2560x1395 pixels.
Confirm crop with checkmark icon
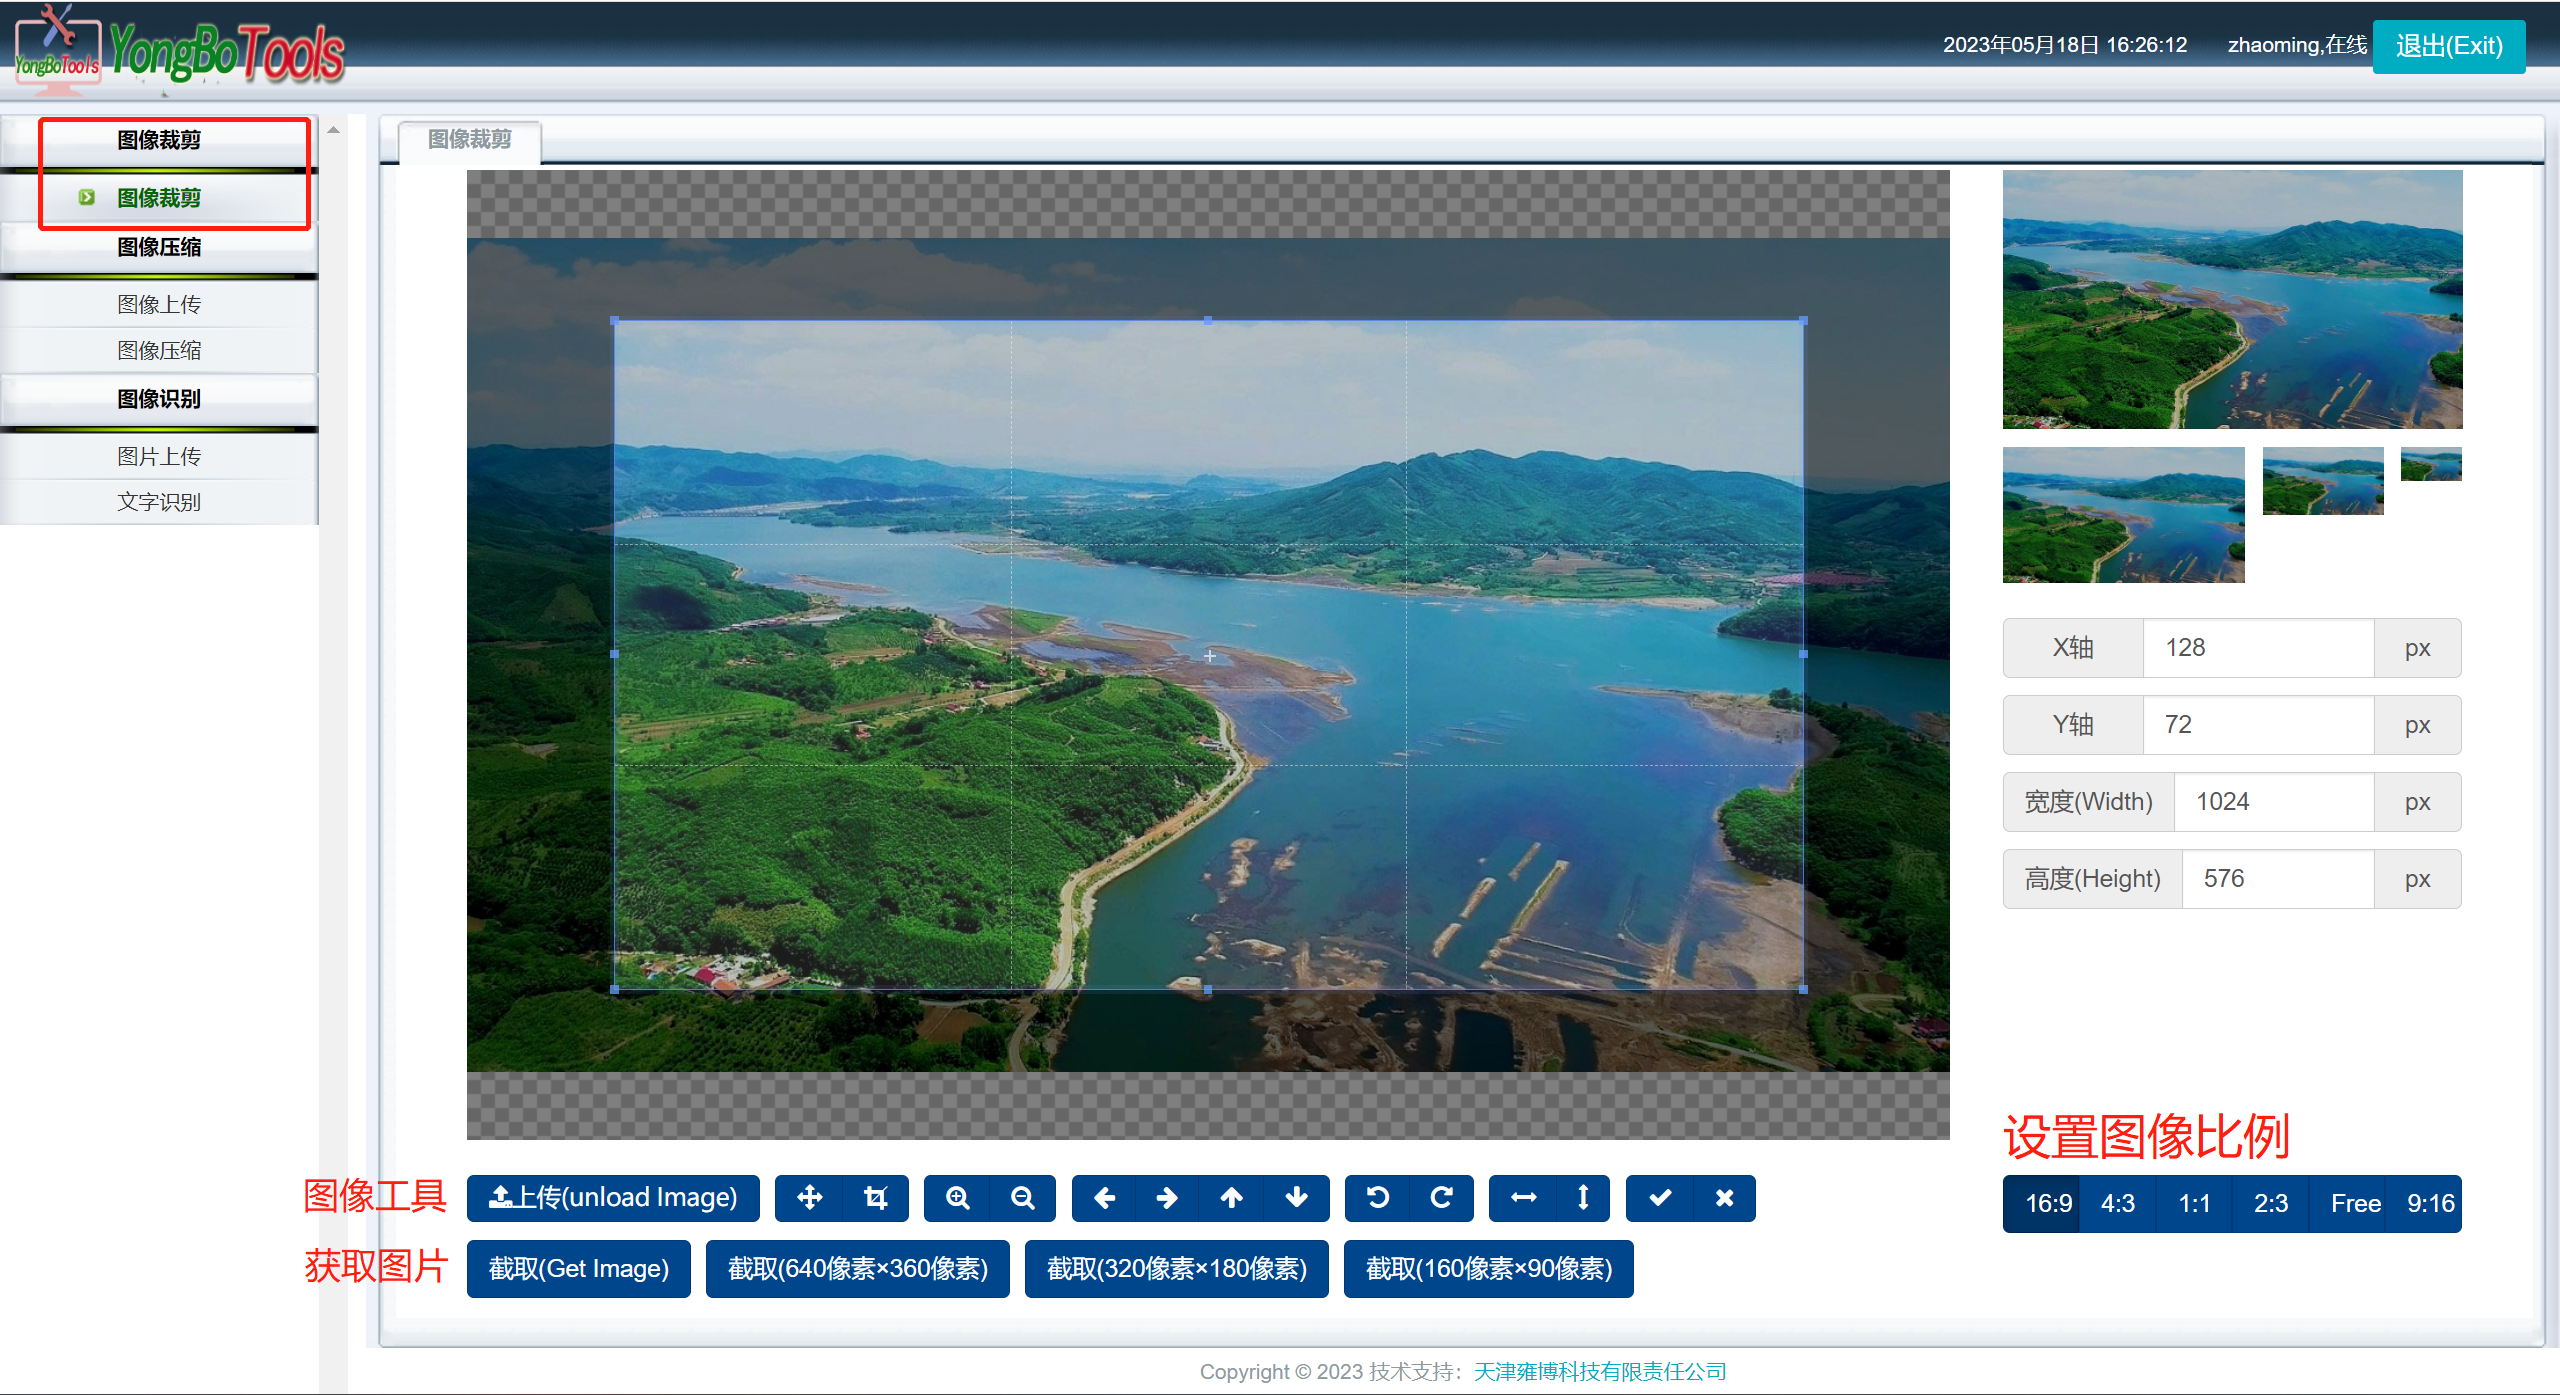coord(1660,1197)
